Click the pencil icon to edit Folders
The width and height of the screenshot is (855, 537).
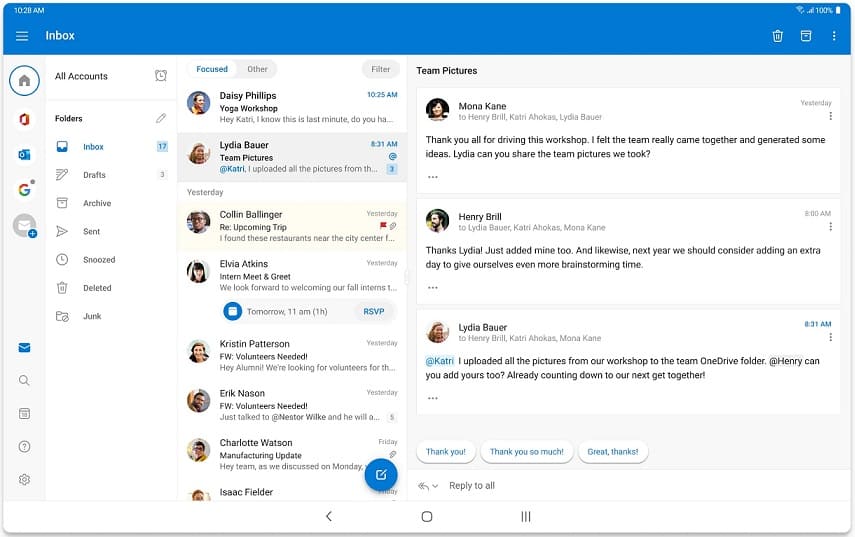[x=161, y=118]
